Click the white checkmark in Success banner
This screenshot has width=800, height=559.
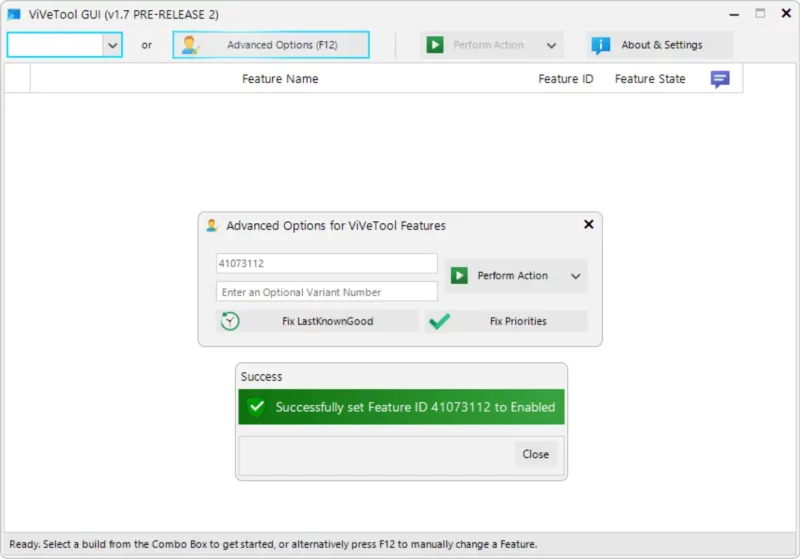[257, 407]
